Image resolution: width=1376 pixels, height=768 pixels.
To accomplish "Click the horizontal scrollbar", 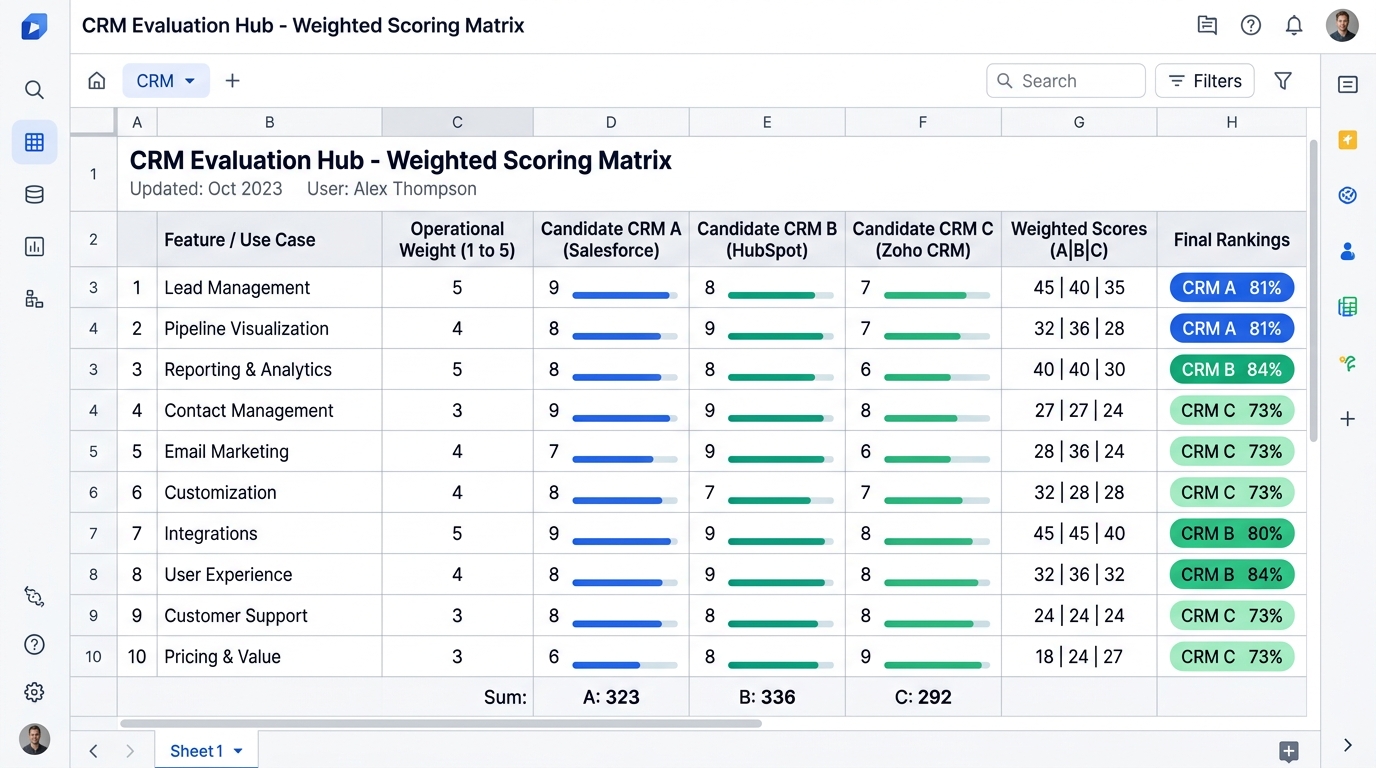I will click(x=441, y=723).
